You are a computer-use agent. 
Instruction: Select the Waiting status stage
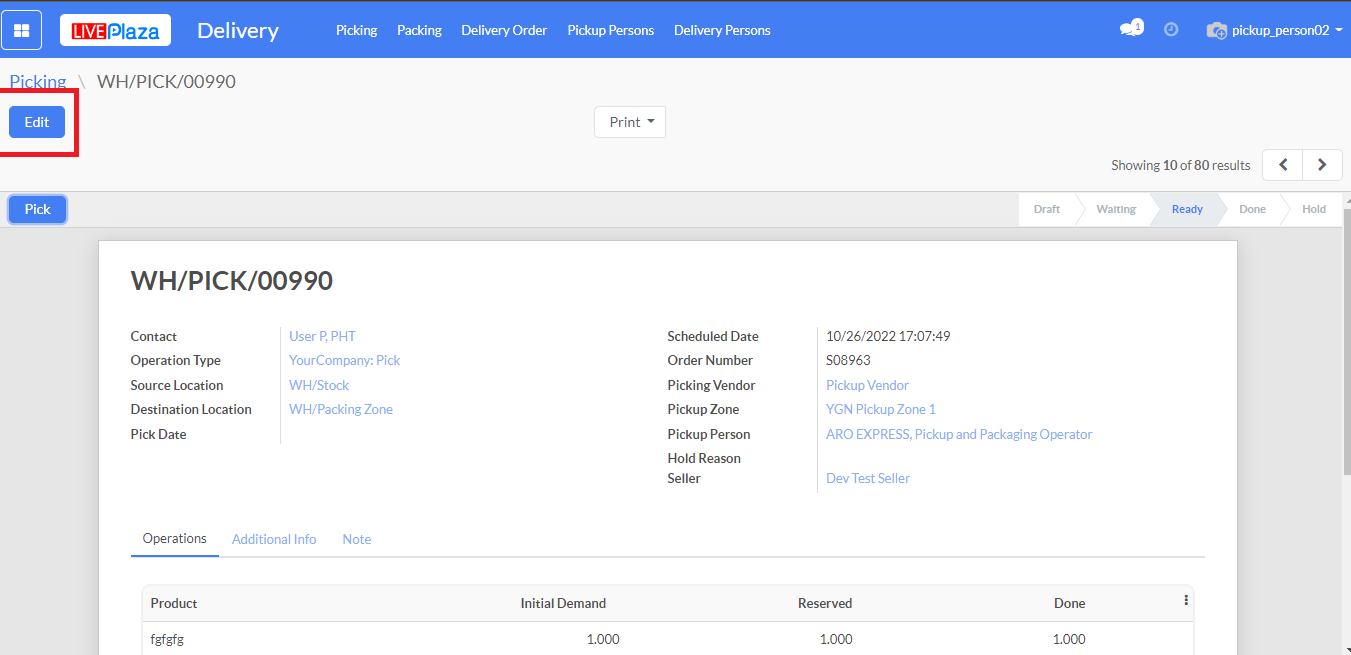[x=1116, y=209]
